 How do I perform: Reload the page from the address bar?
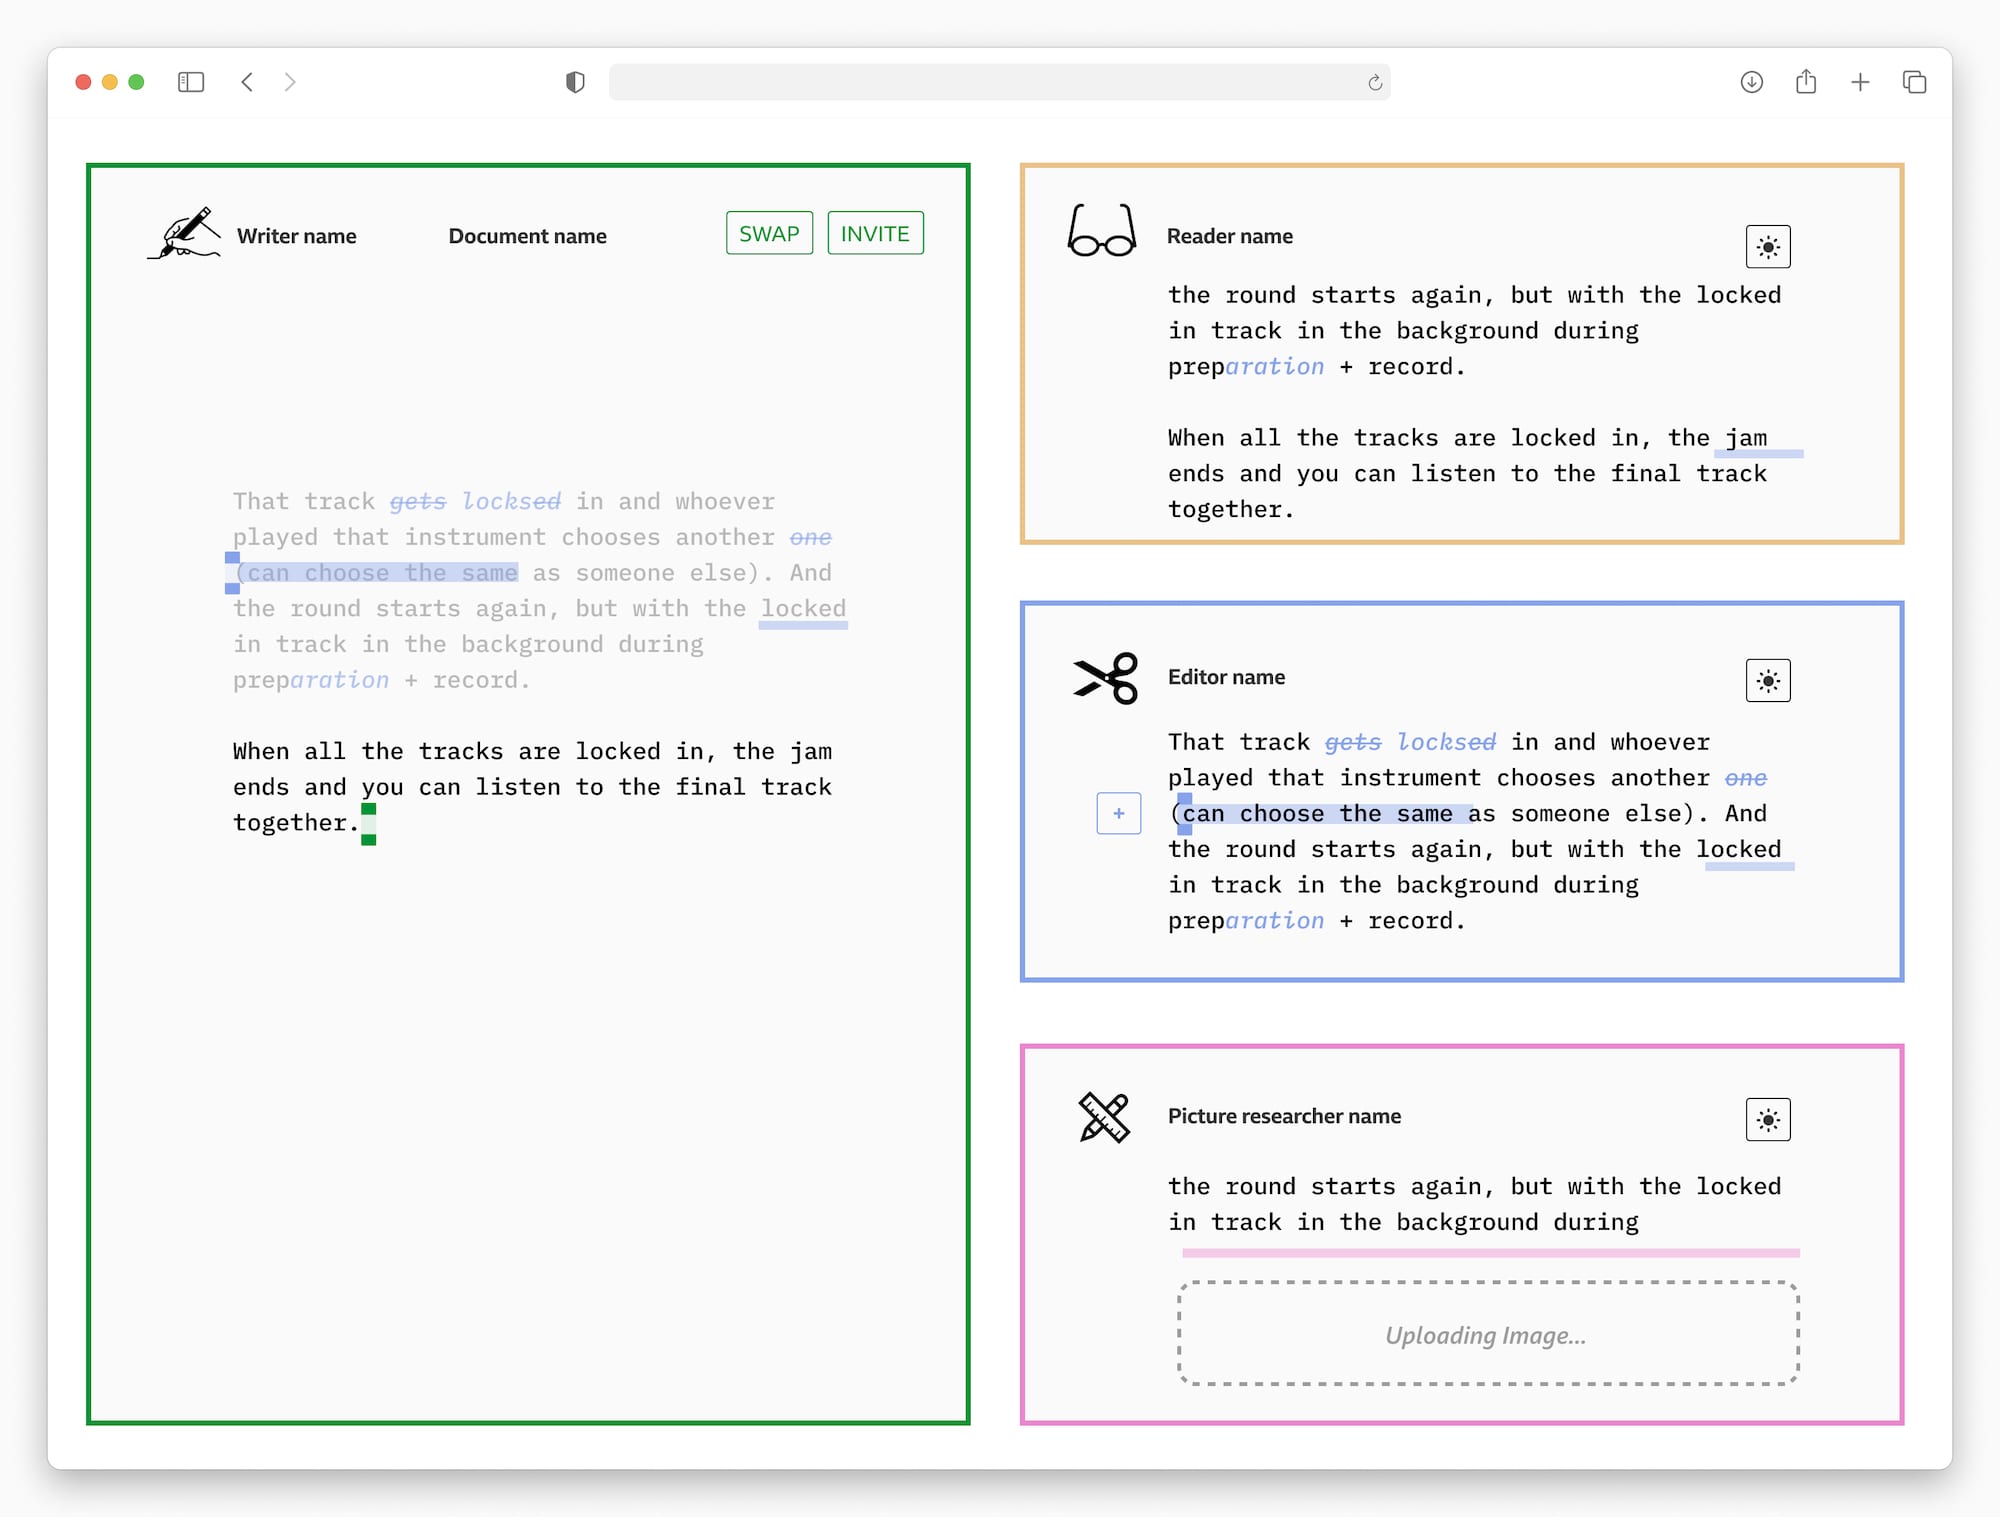[1375, 83]
